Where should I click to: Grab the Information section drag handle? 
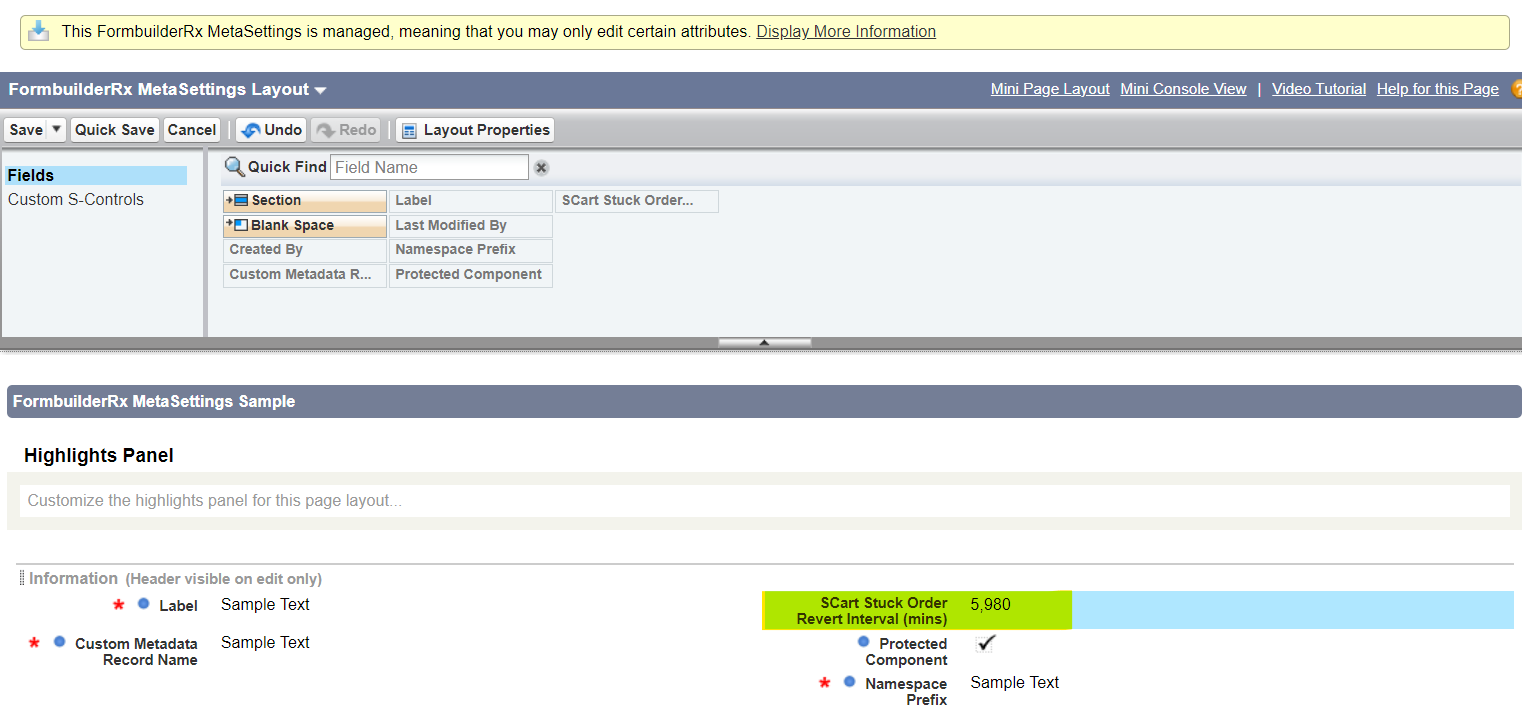tap(22, 579)
